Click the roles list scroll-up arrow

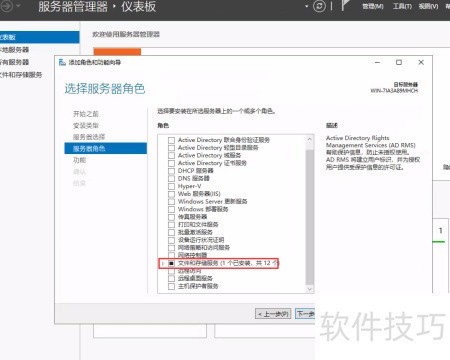310,139
